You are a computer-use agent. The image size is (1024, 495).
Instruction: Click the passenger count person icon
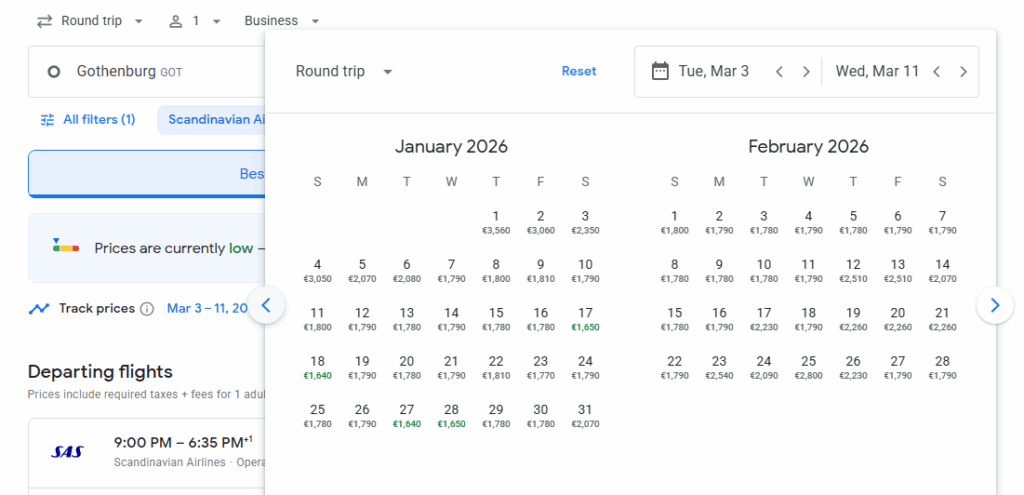pyautogui.click(x=176, y=21)
